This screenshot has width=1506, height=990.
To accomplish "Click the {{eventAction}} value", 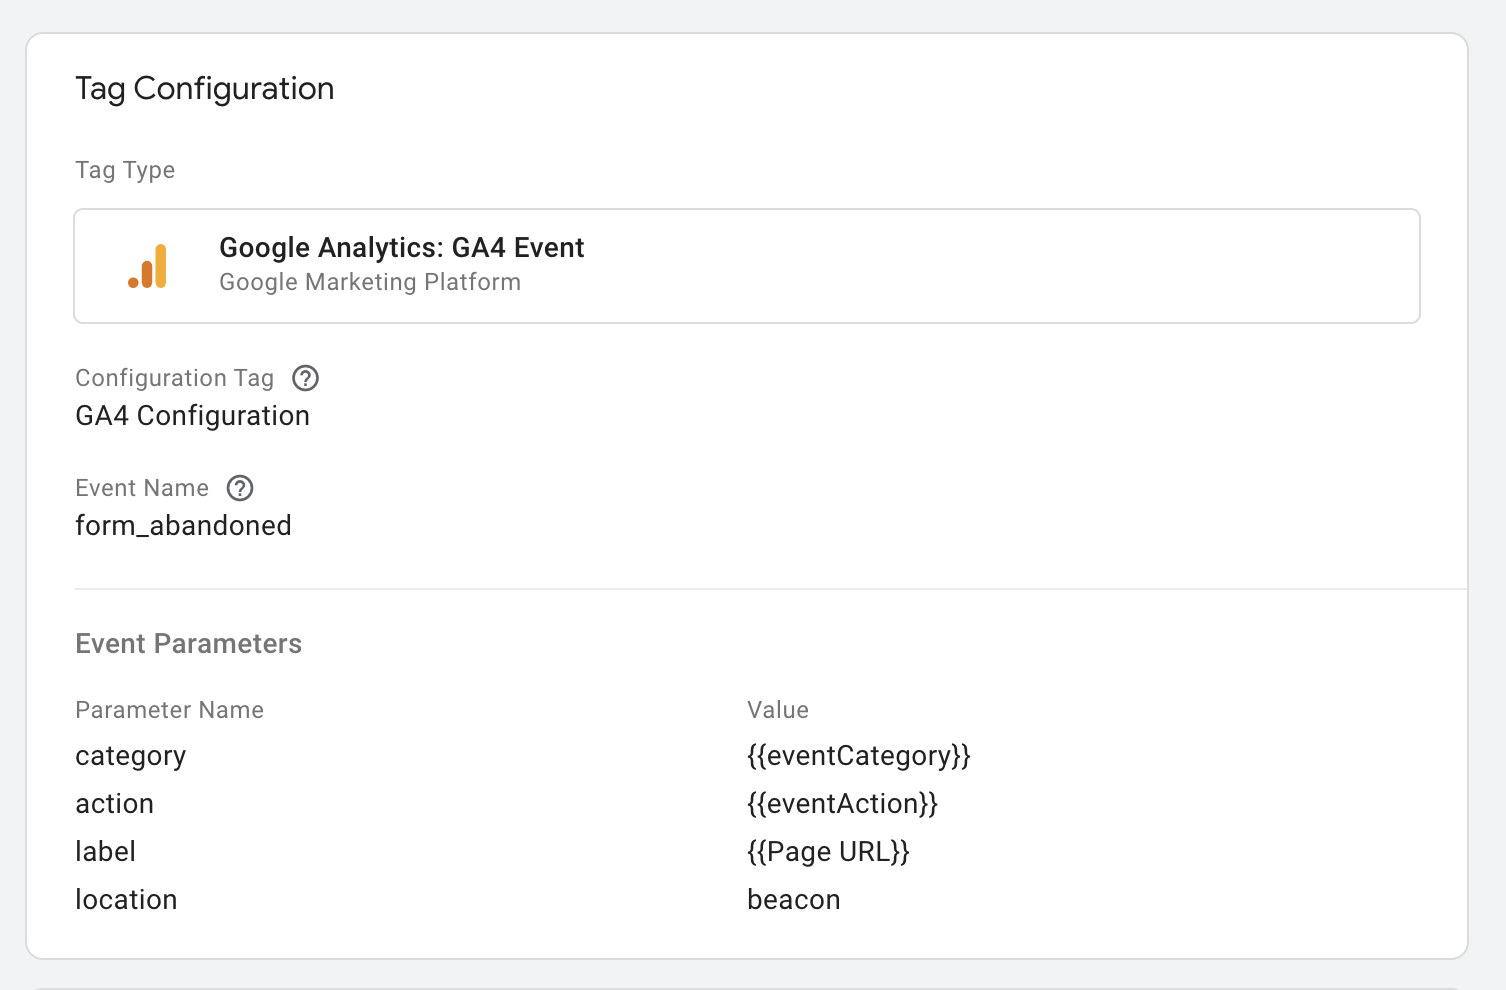I will pos(842,804).
